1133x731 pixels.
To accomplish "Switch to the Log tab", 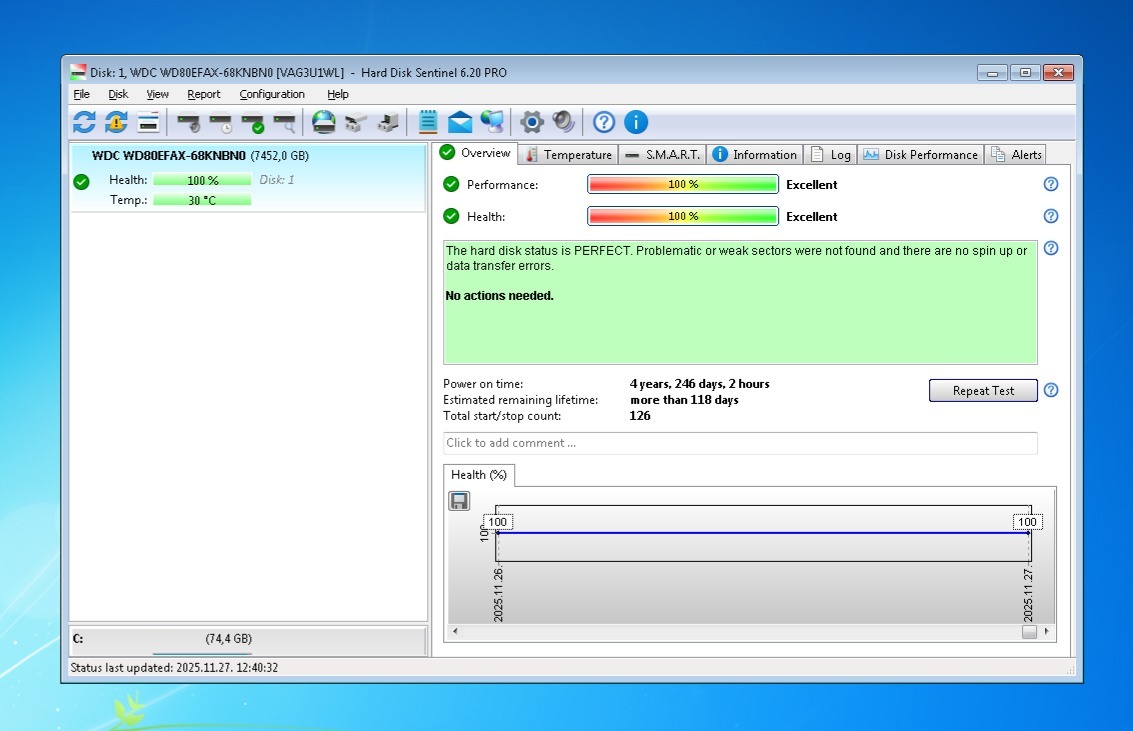I will 830,155.
